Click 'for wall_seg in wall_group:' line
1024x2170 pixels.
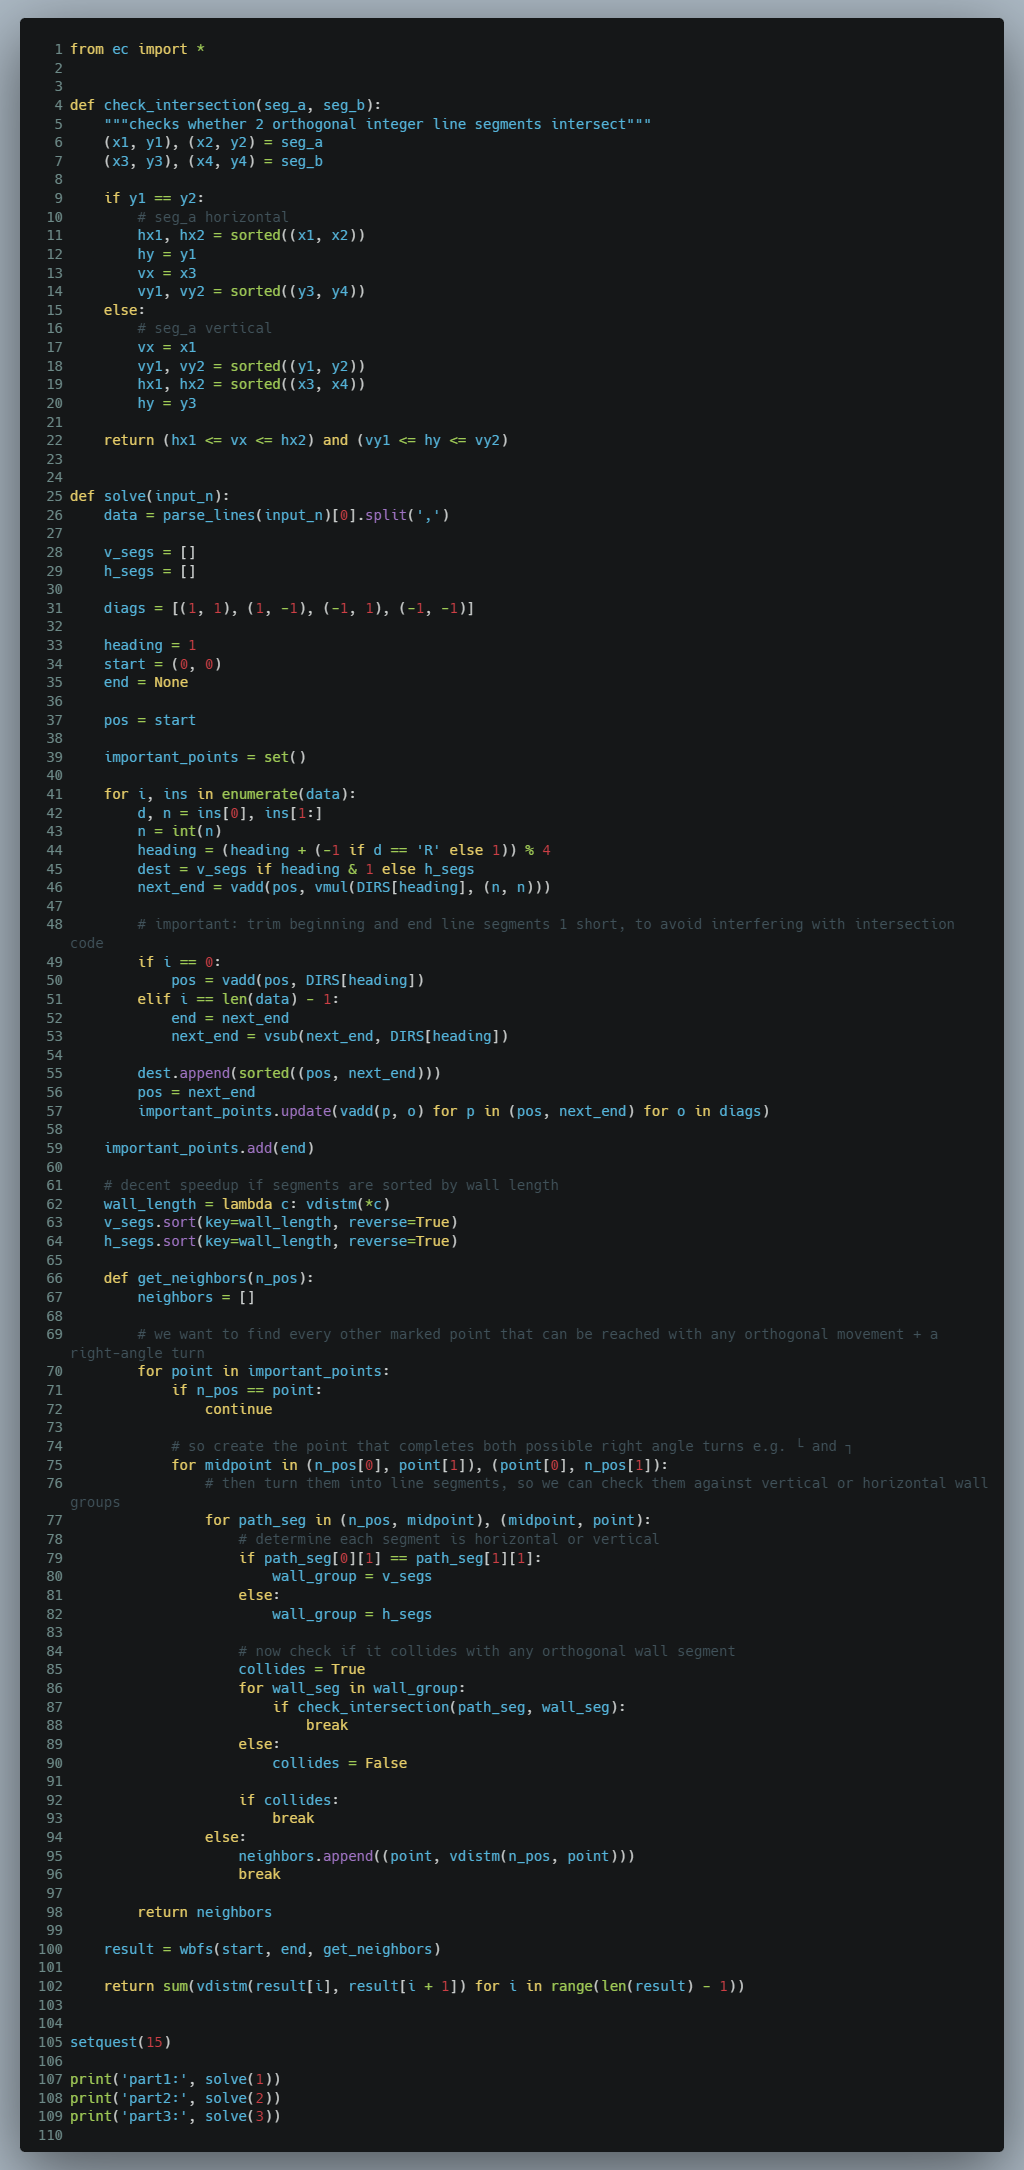click(352, 1688)
